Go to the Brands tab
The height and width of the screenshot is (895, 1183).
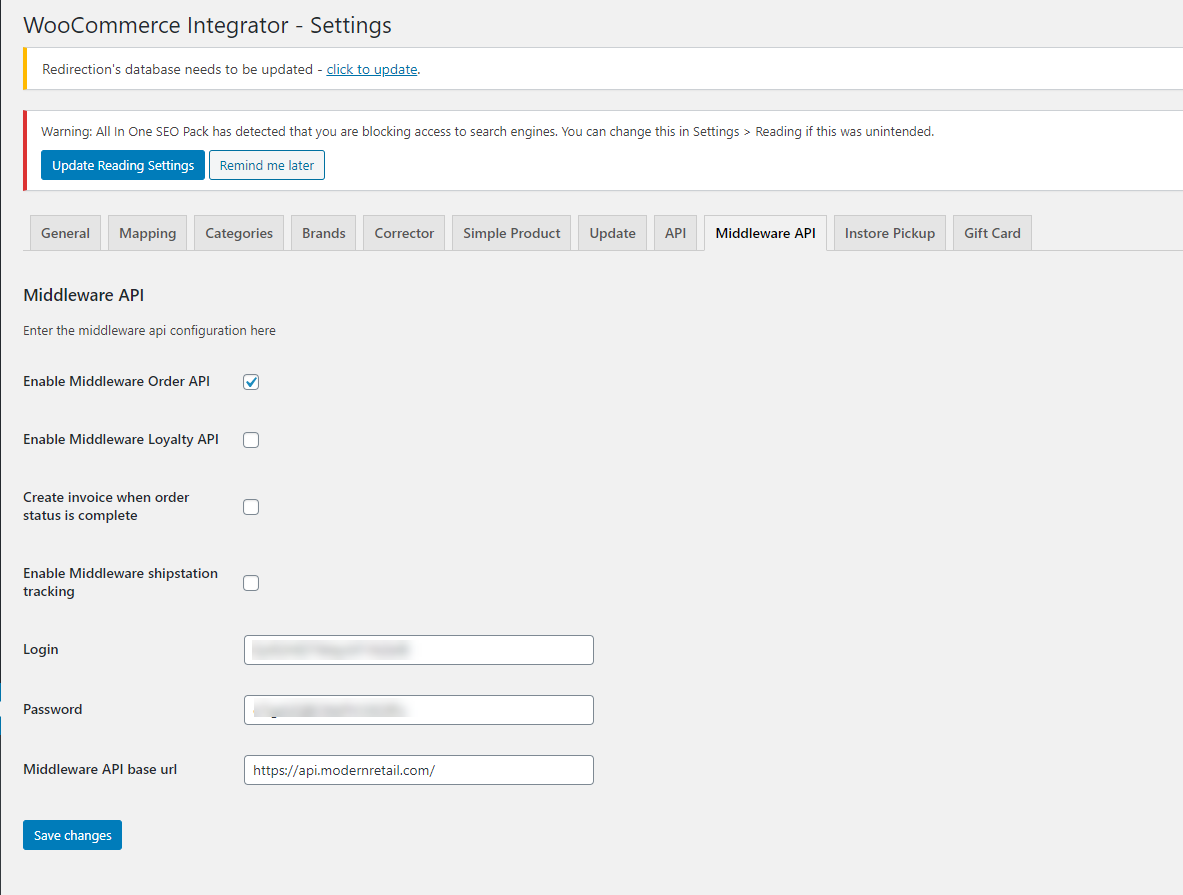pyautogui.click(x=323, y=233)
